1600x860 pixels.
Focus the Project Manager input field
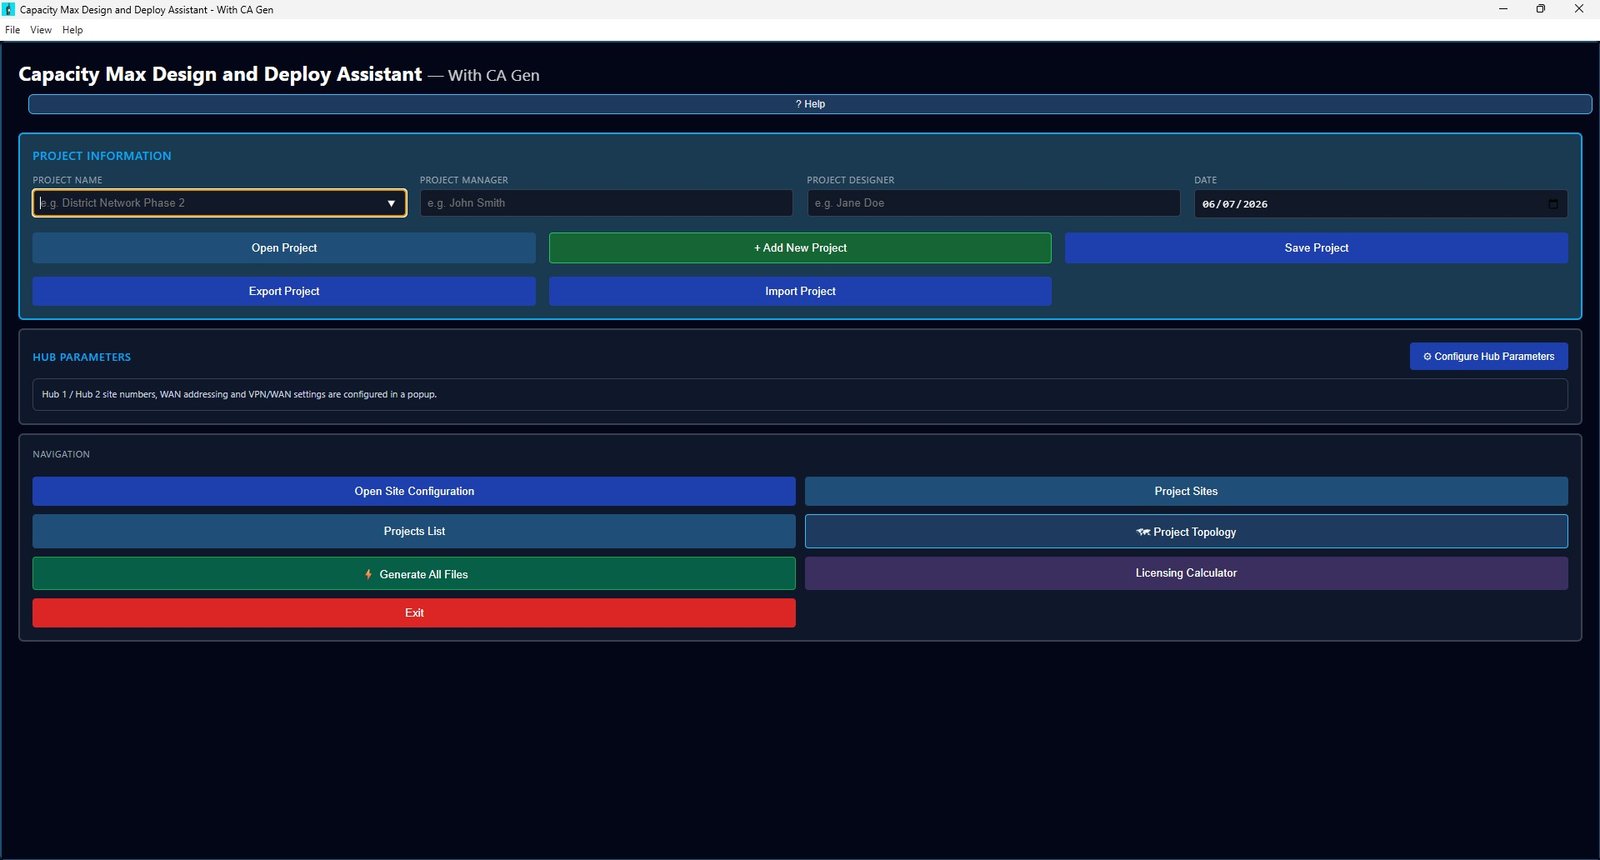point(606,203)
